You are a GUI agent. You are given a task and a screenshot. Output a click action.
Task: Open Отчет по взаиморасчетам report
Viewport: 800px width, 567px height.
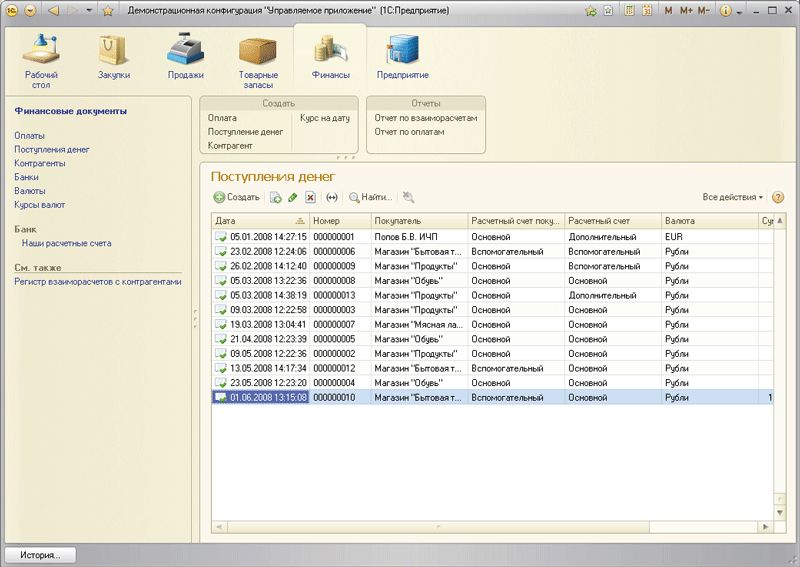[425, 118]
